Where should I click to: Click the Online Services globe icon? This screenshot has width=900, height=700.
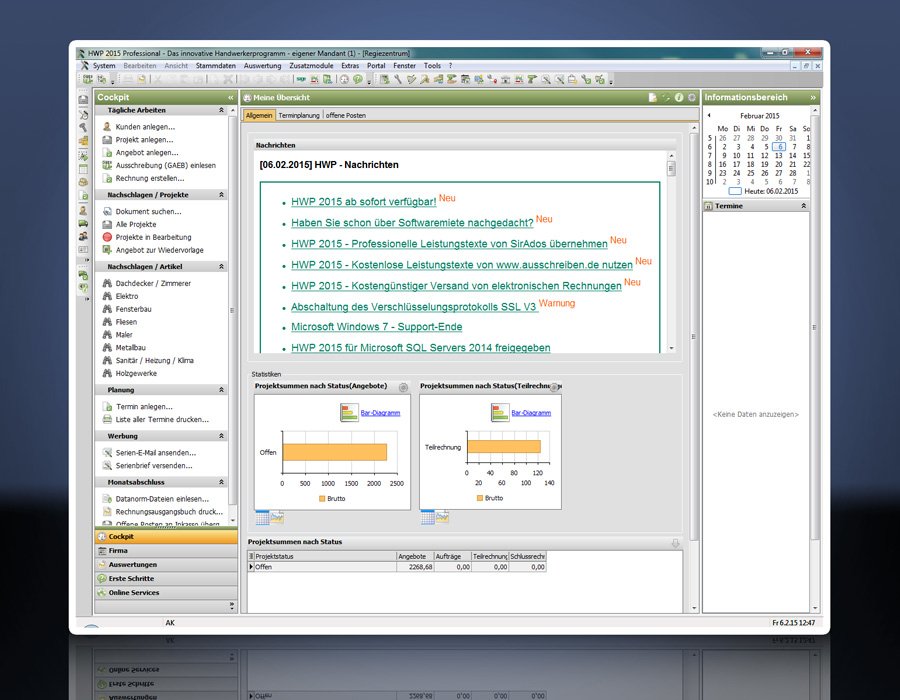click(101, 592)
